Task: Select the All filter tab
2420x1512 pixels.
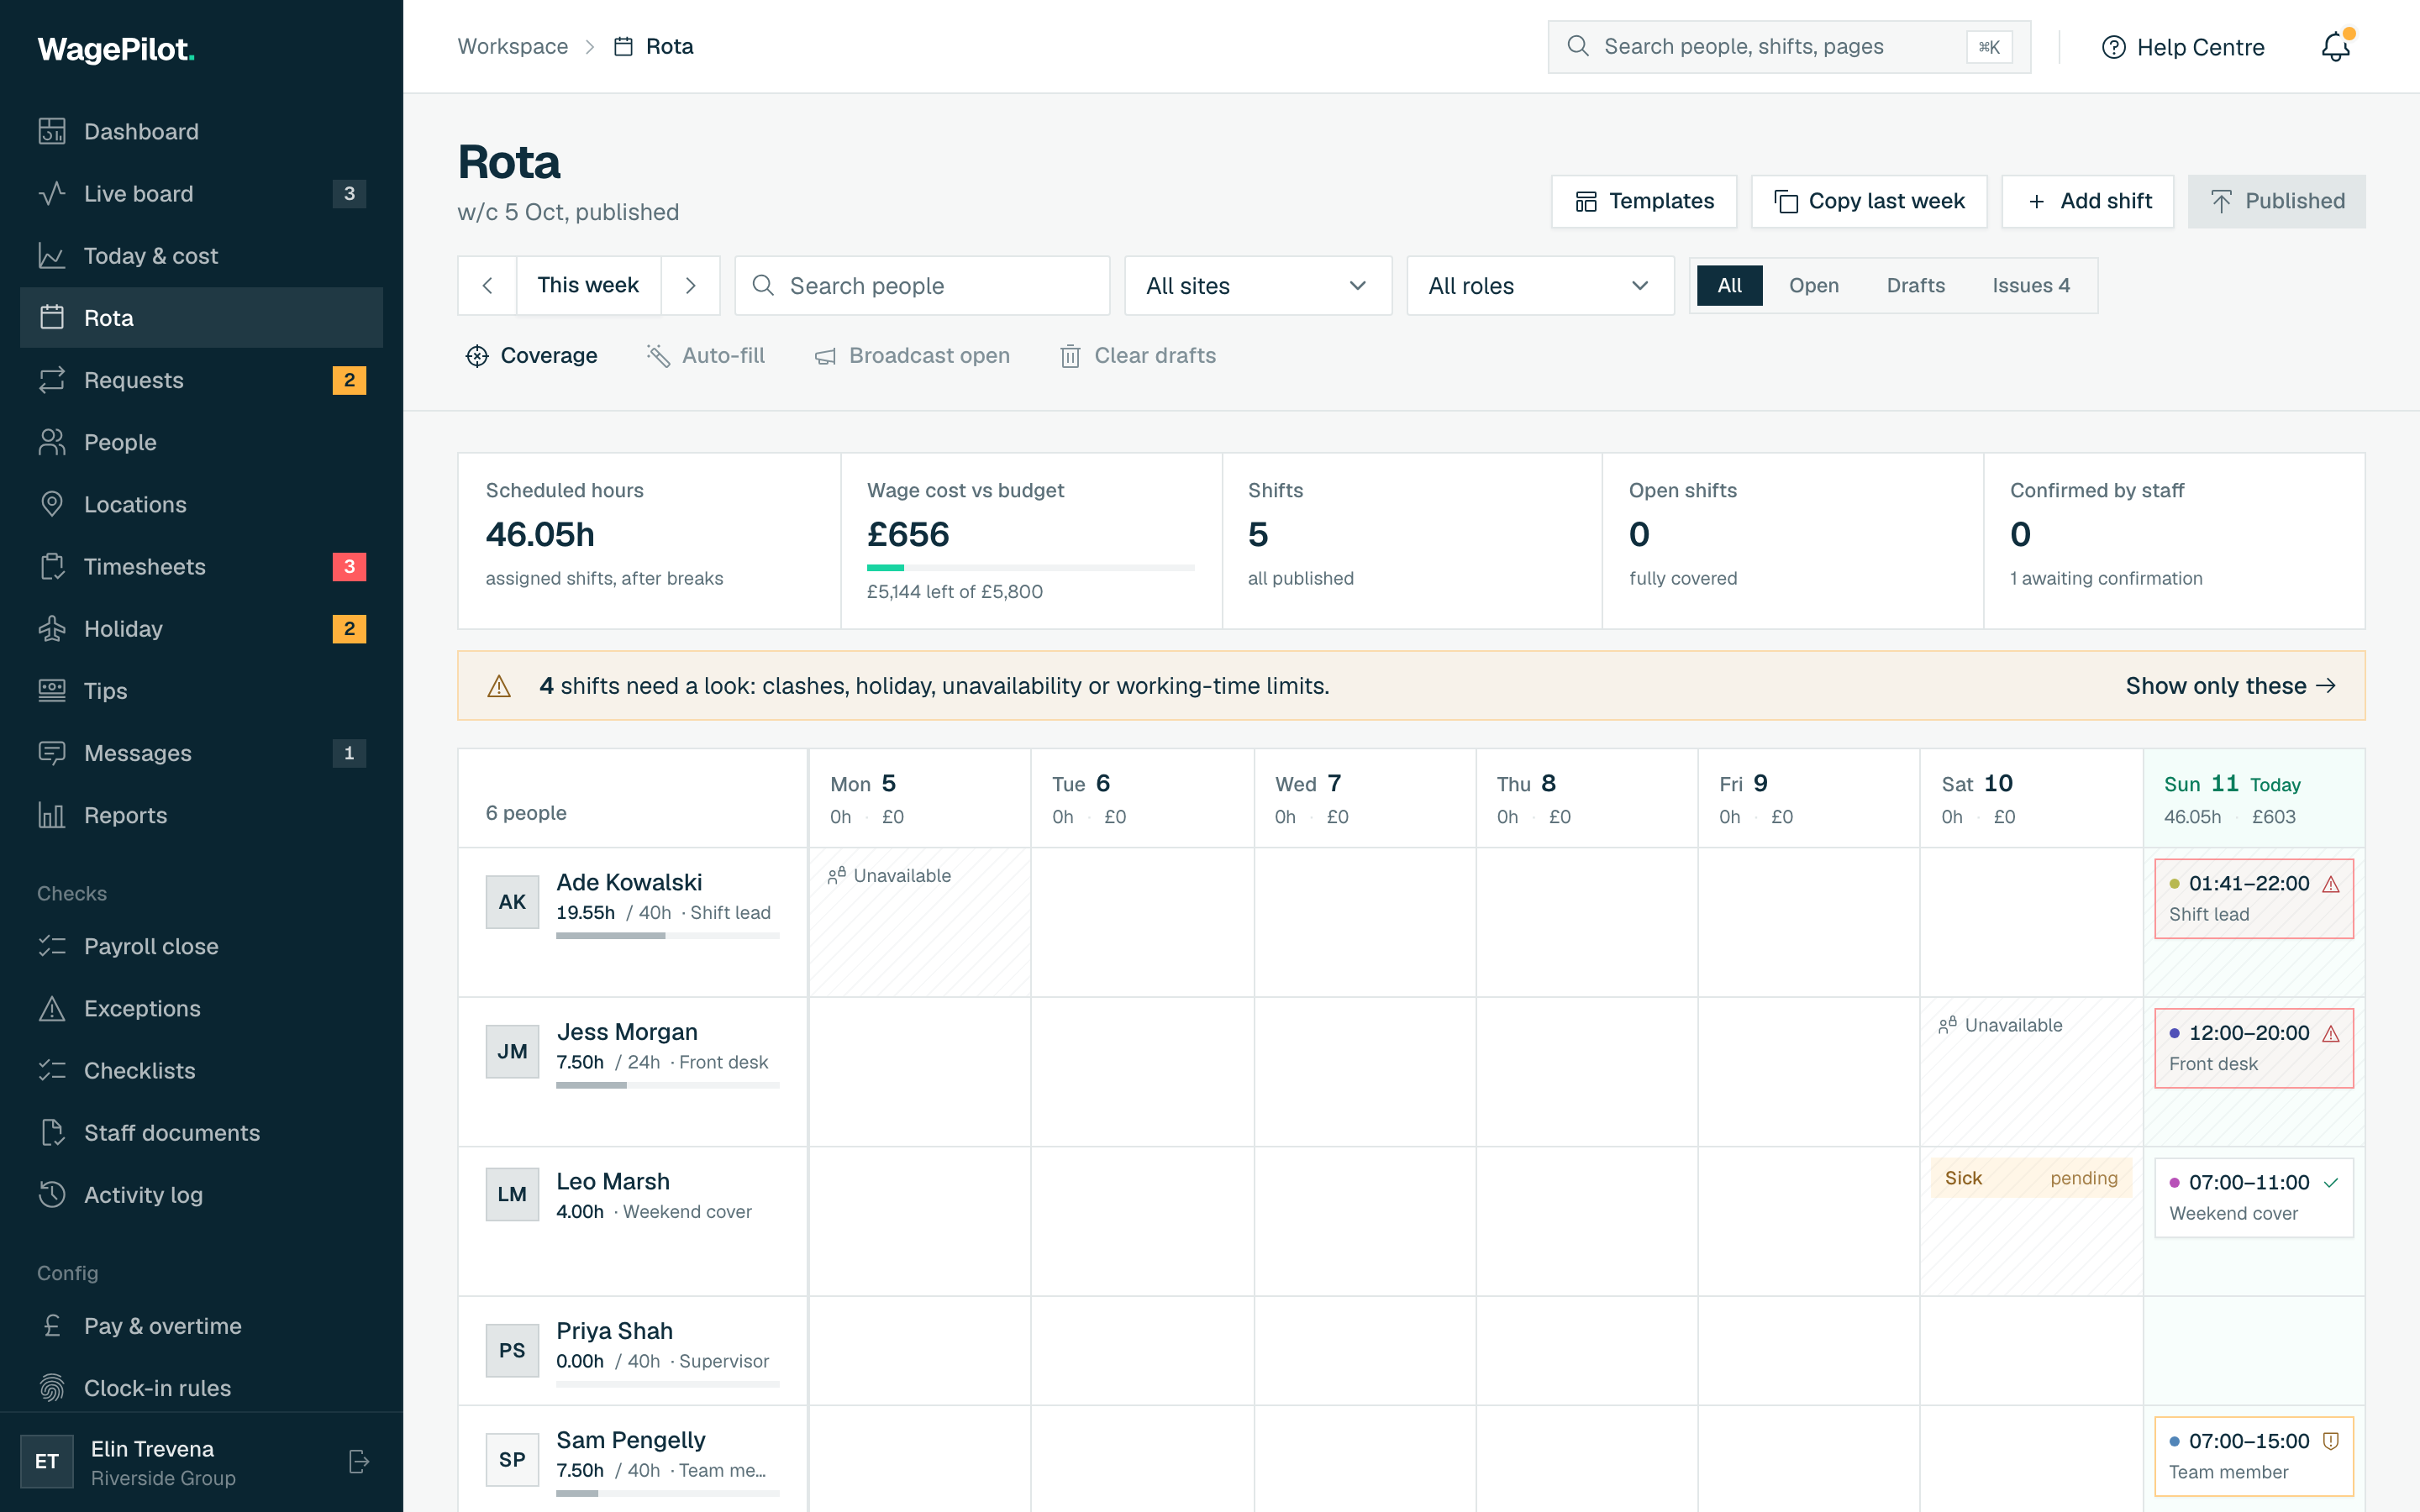Action: click(1729, 286)
